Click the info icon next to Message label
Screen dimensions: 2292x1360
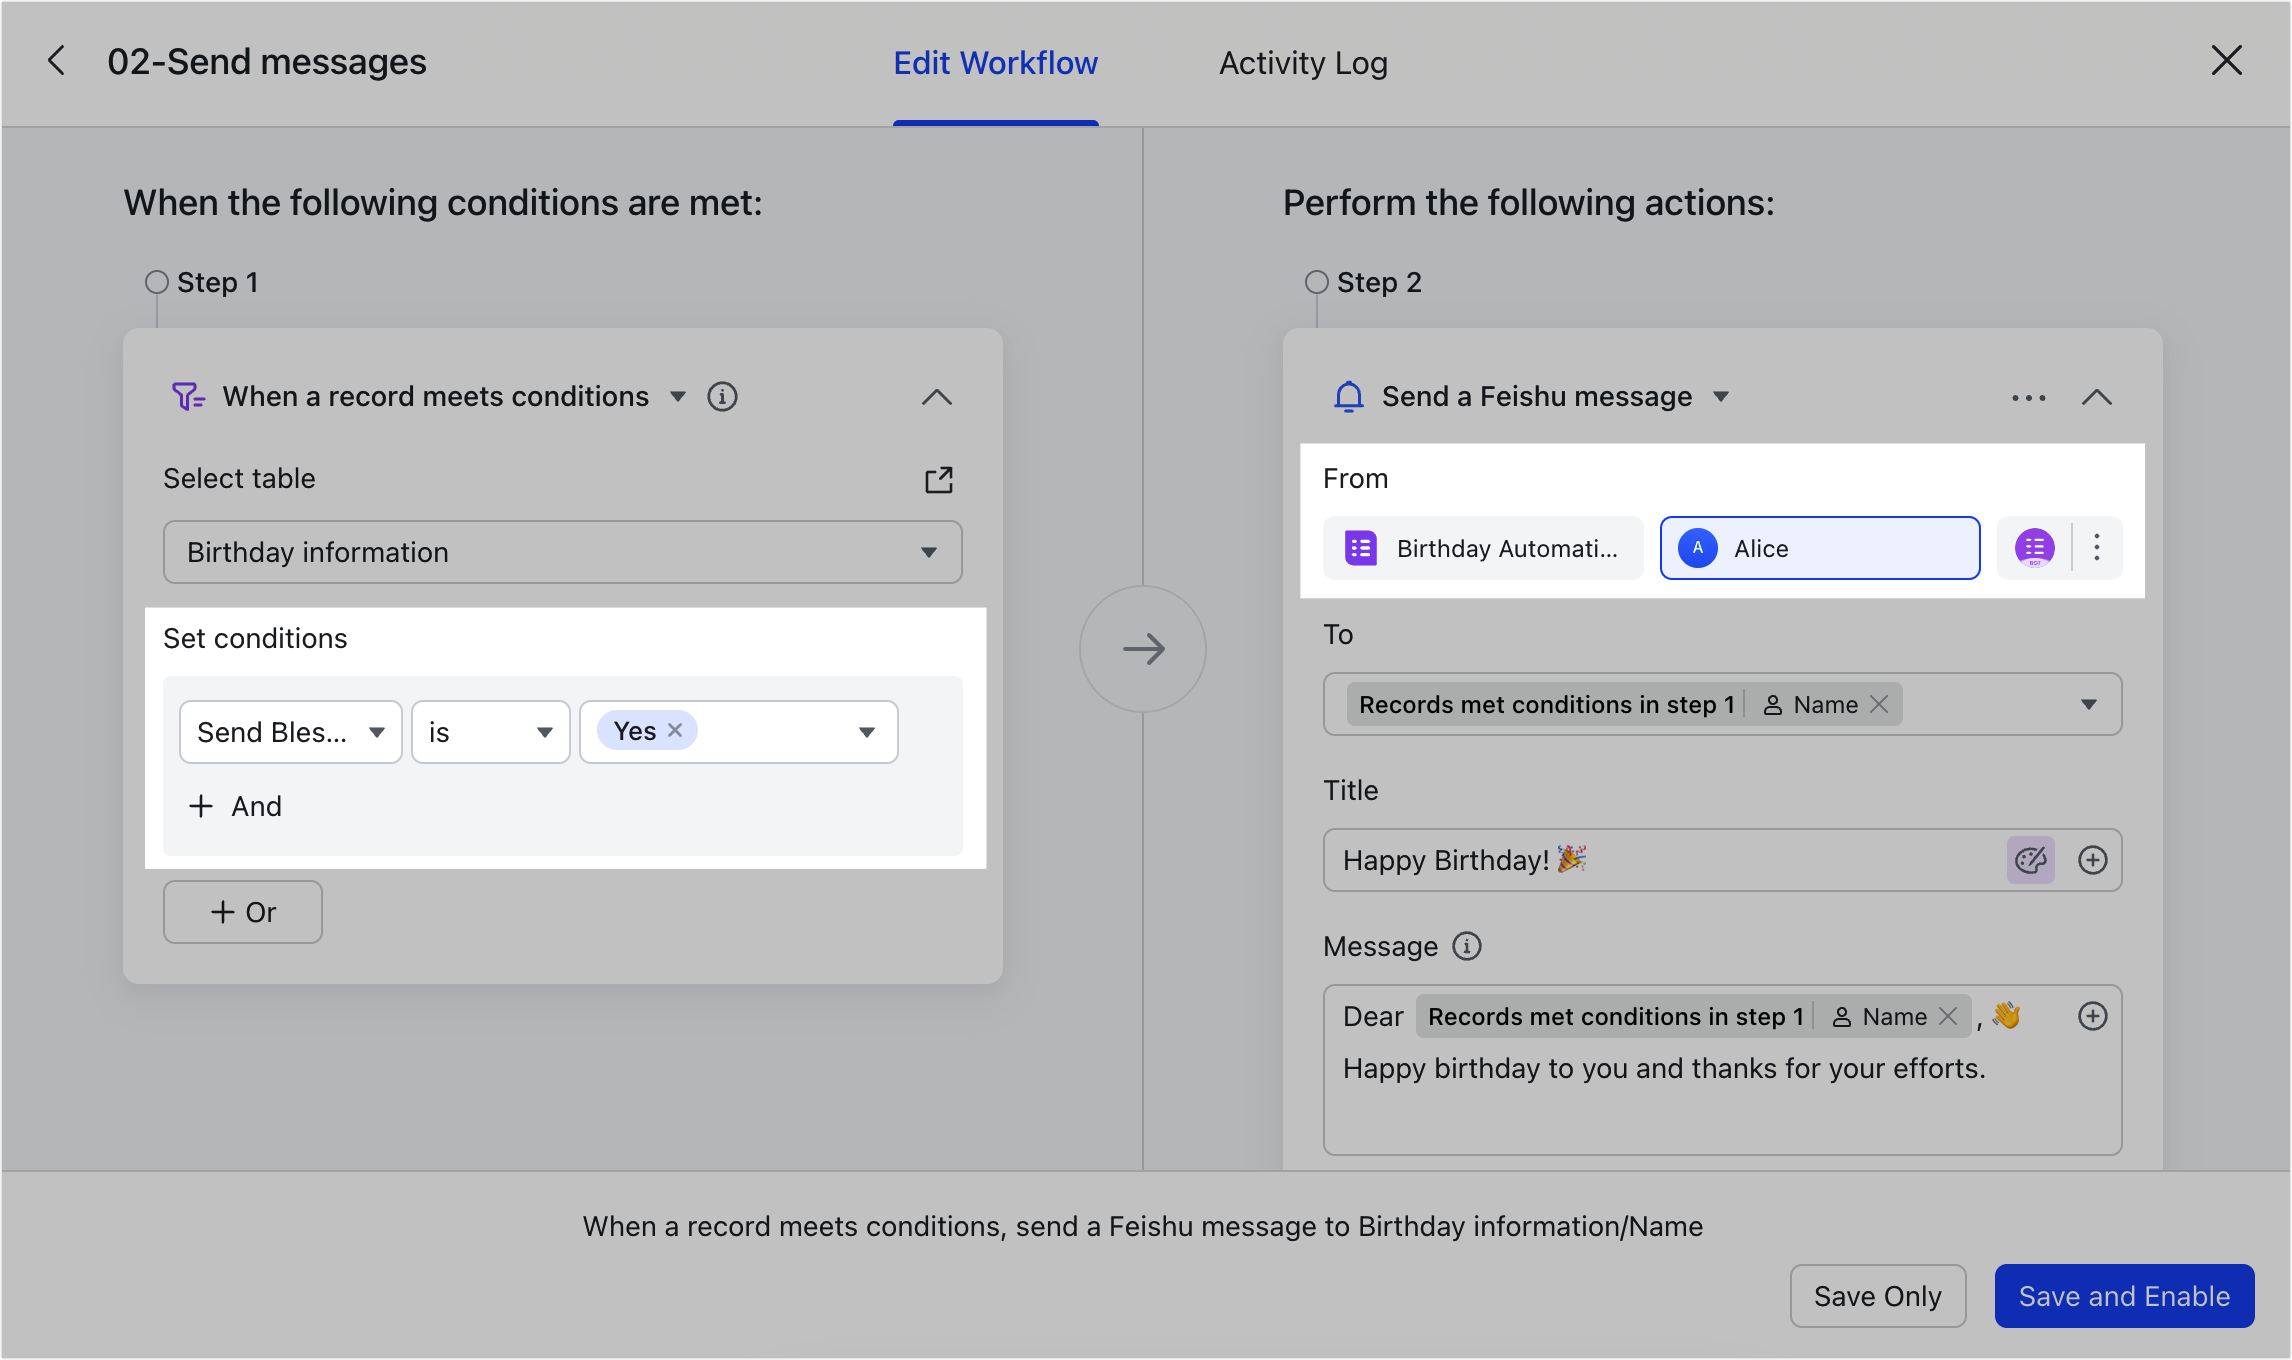pyautogui.click(x=1466, y=946)
